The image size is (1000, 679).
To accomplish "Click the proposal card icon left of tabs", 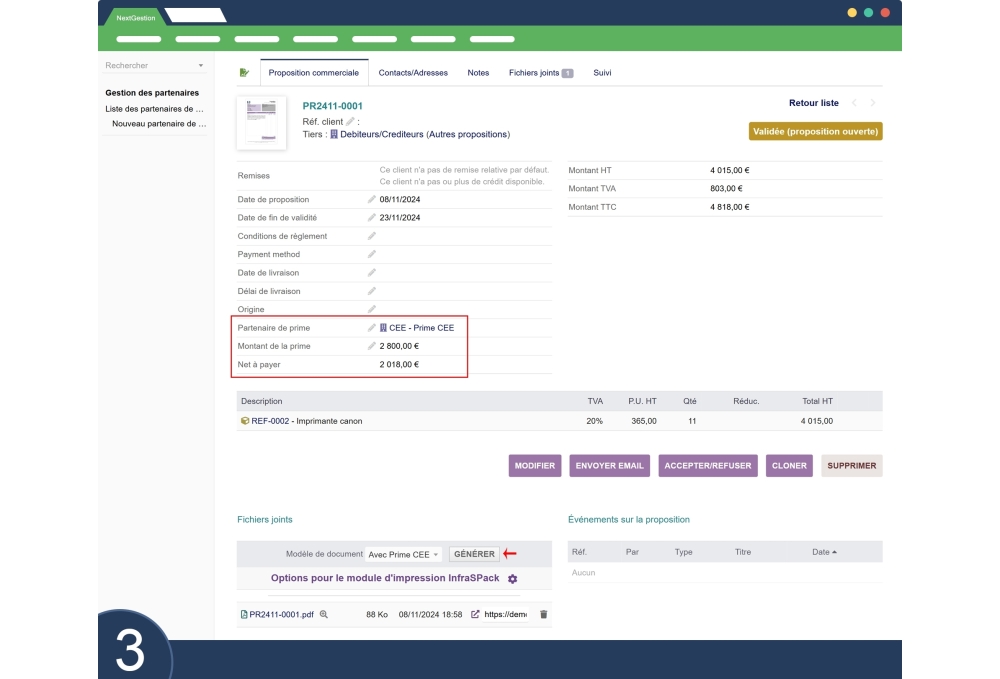I will click(x=244, y=73).
